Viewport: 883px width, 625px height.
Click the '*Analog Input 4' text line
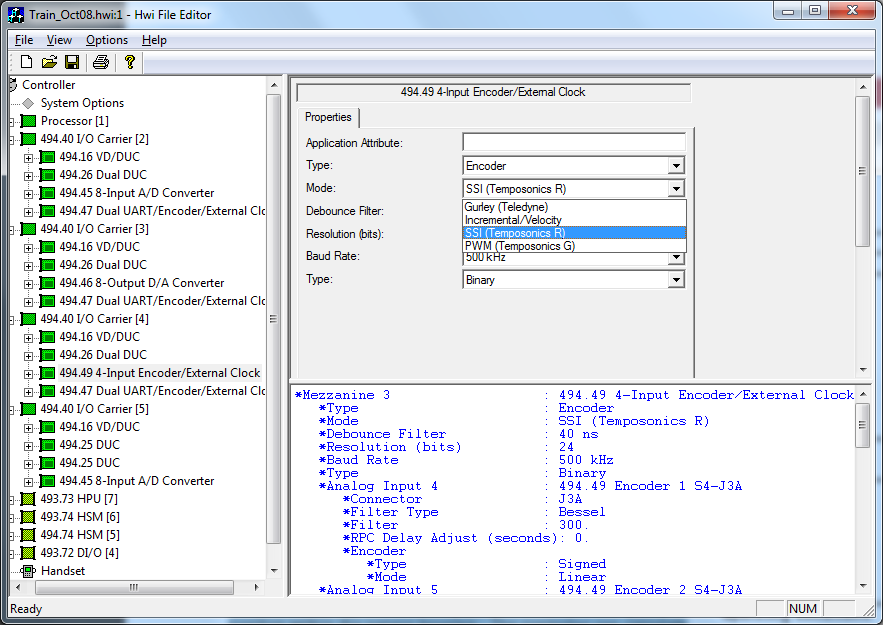point(378,486)
